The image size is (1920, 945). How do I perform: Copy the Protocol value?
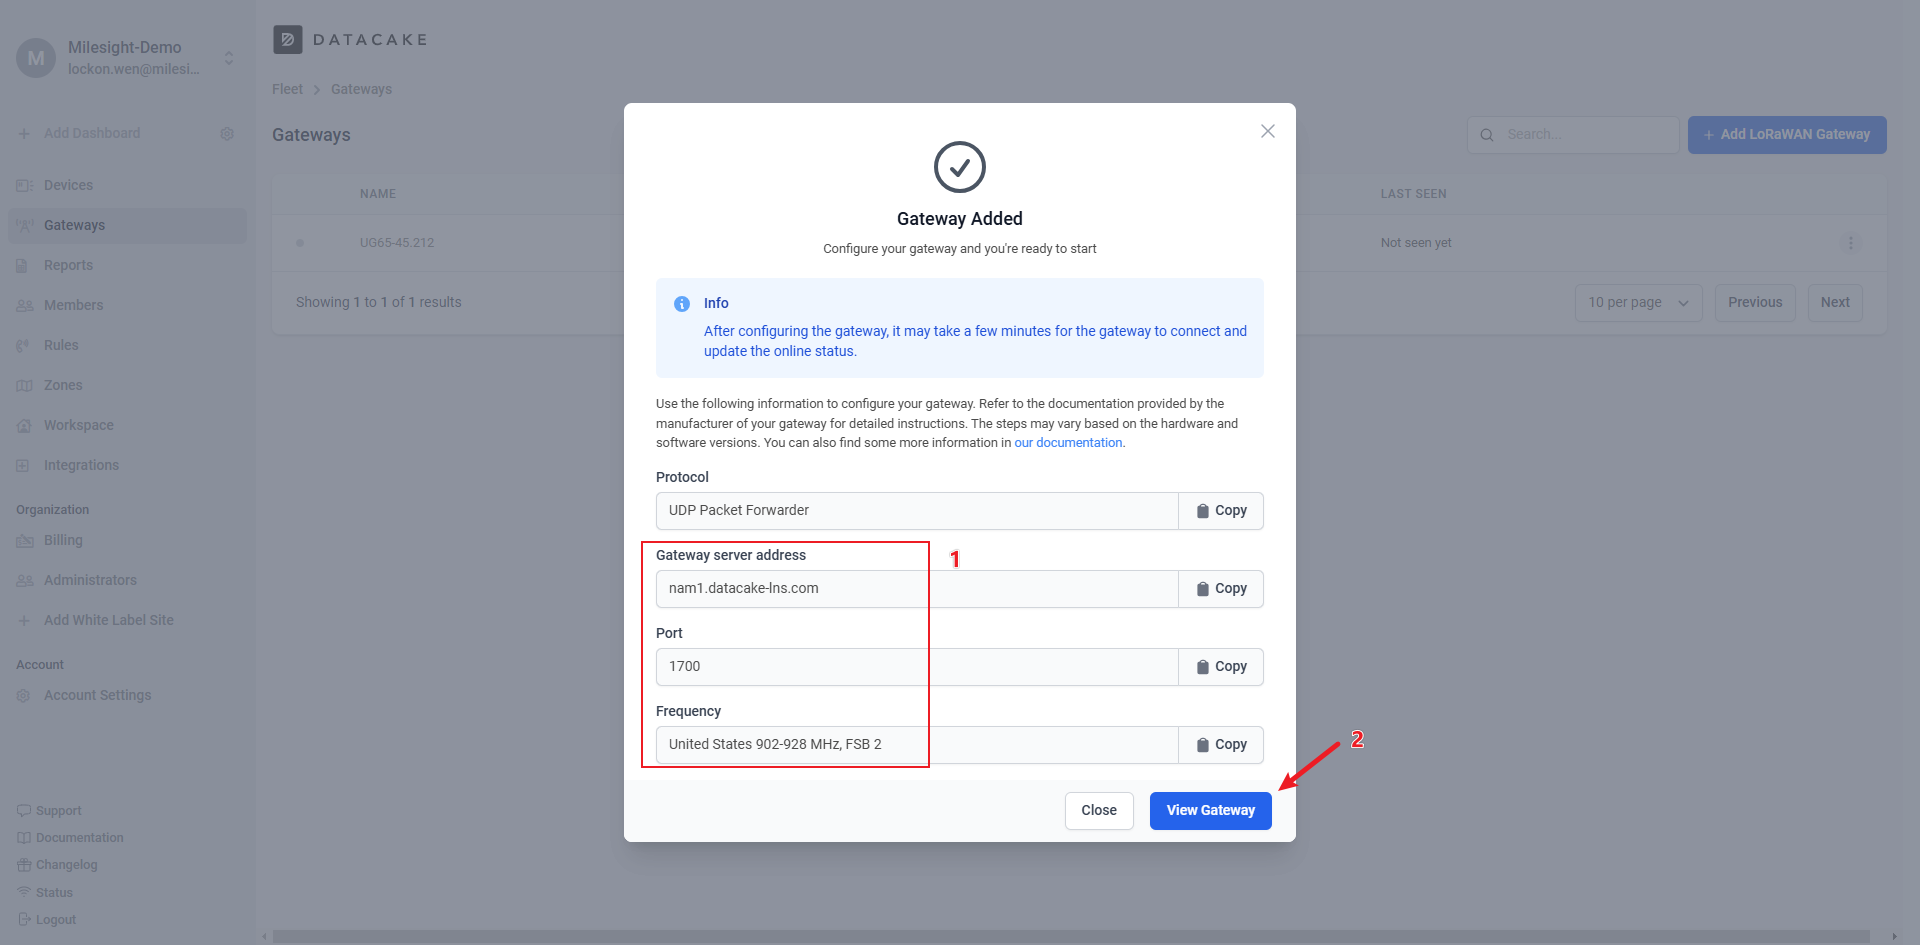(1221, 511)
